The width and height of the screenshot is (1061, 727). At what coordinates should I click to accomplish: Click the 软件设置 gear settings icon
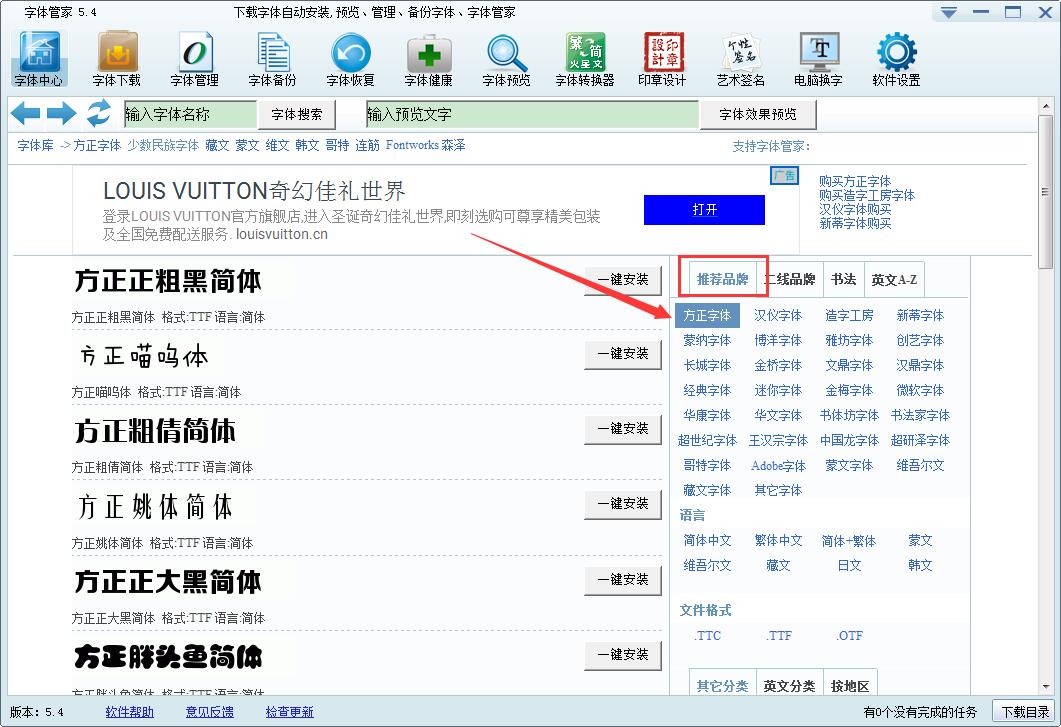tap(896, 58)
